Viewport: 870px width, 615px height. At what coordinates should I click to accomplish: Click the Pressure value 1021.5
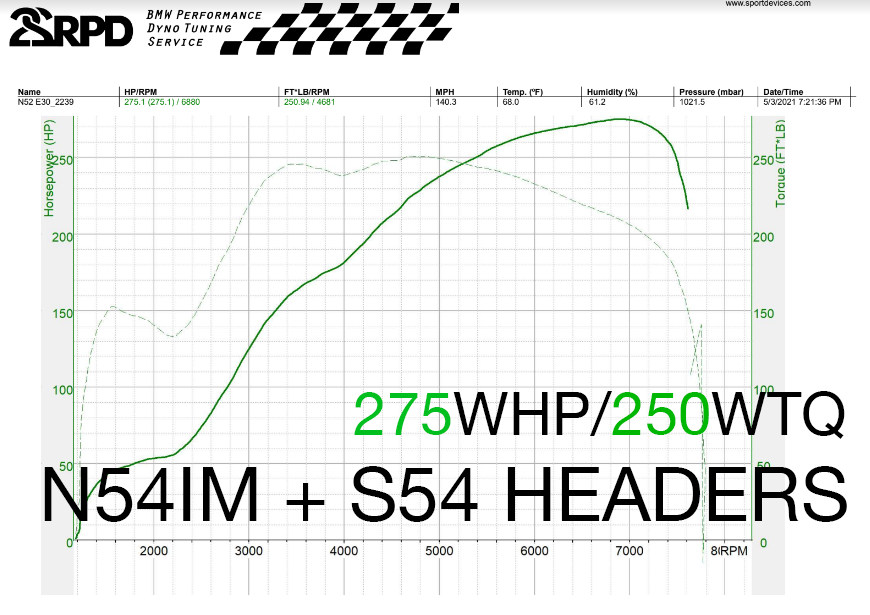[691, 101]
